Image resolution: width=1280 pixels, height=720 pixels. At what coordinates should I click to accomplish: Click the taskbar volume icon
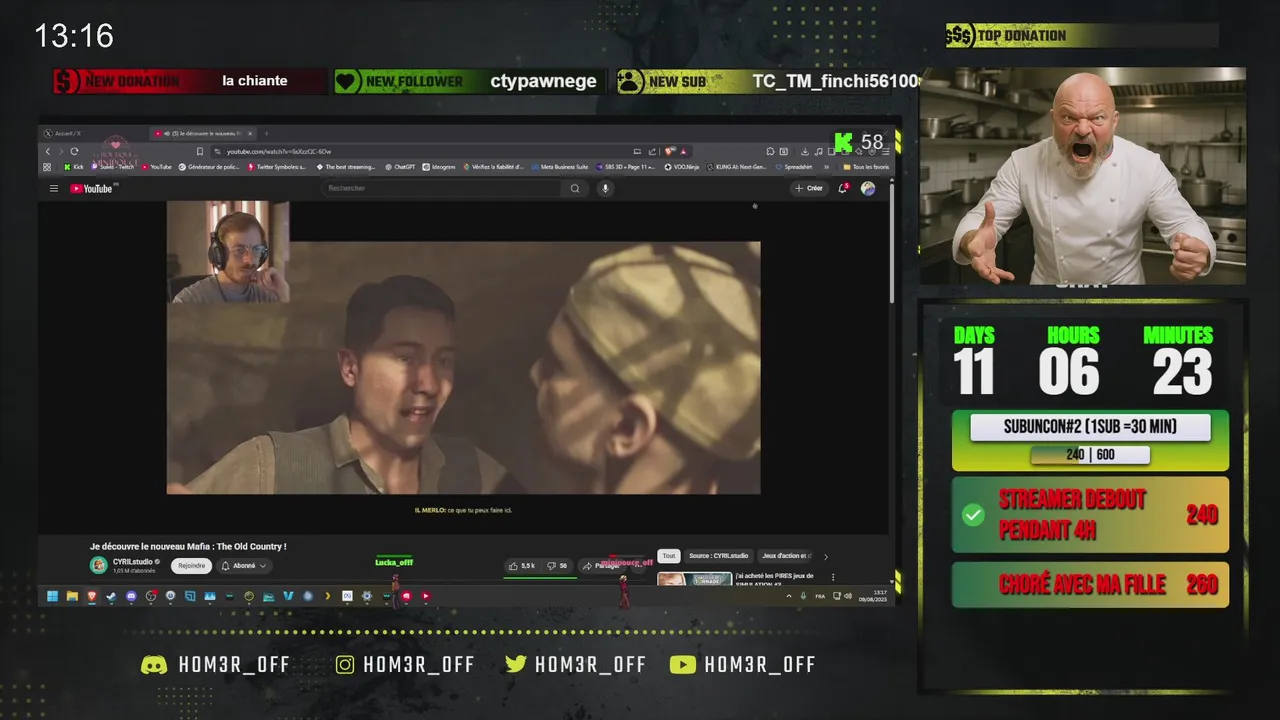(x=848, y=596)
